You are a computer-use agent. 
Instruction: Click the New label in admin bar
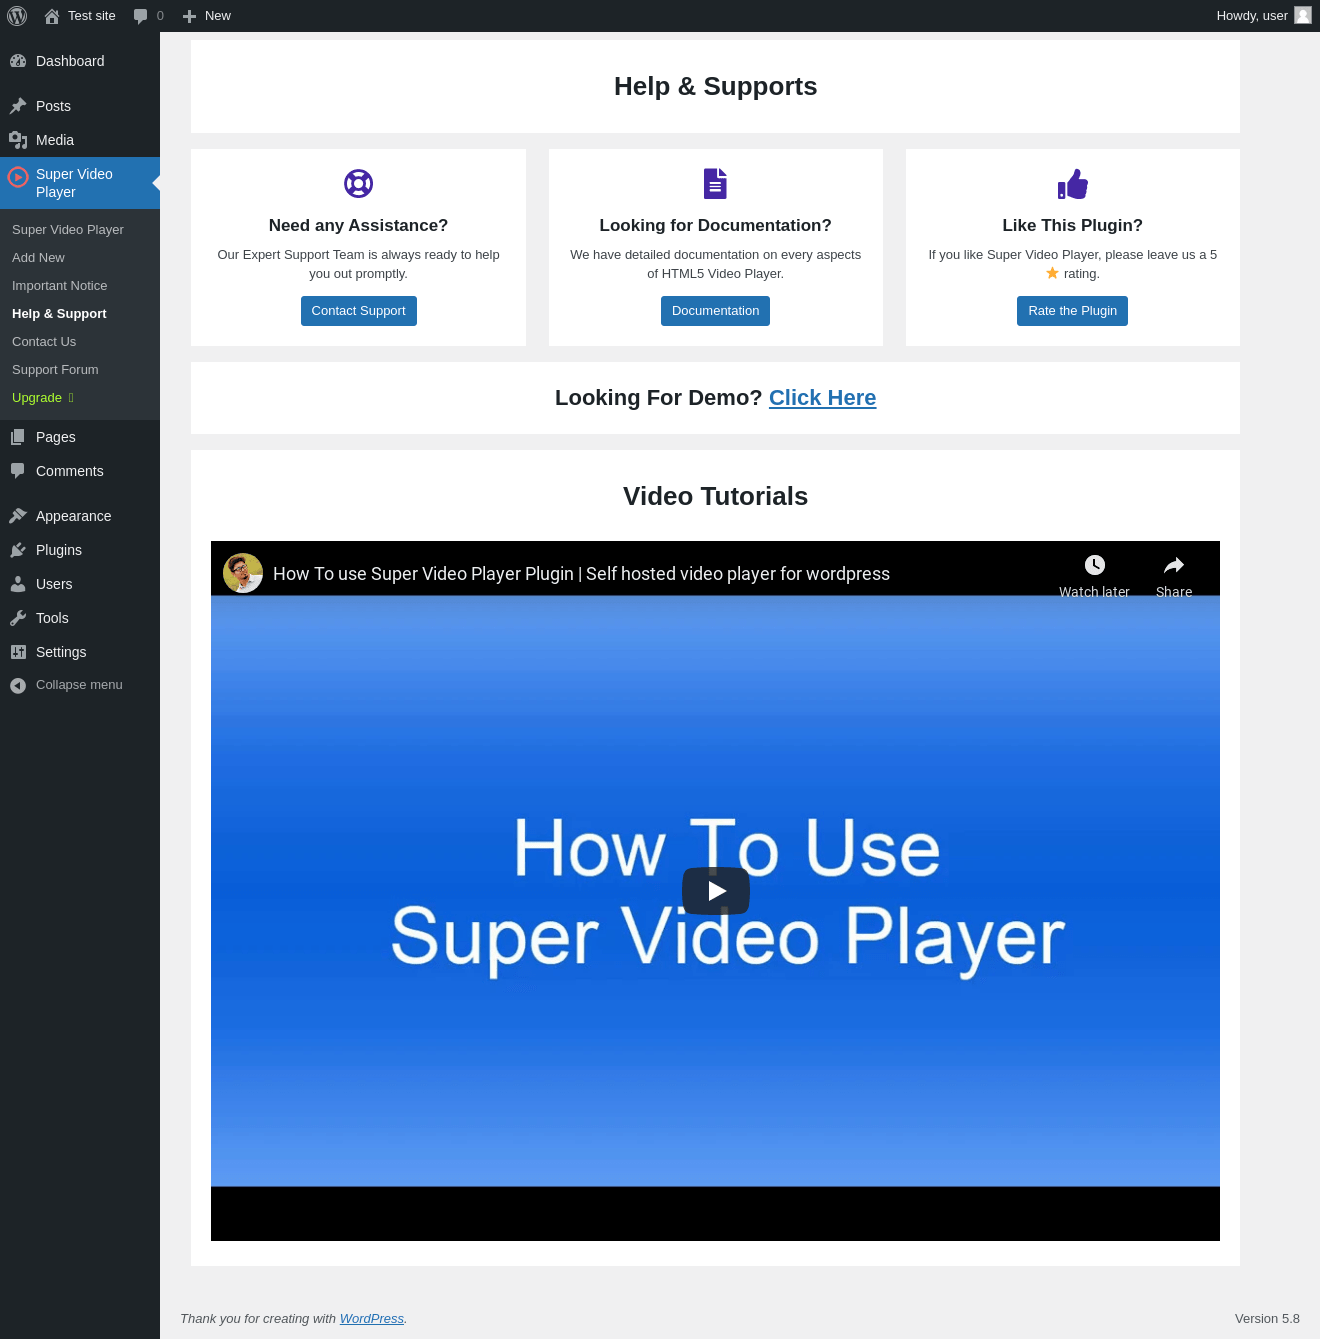[x=218, y=16]
